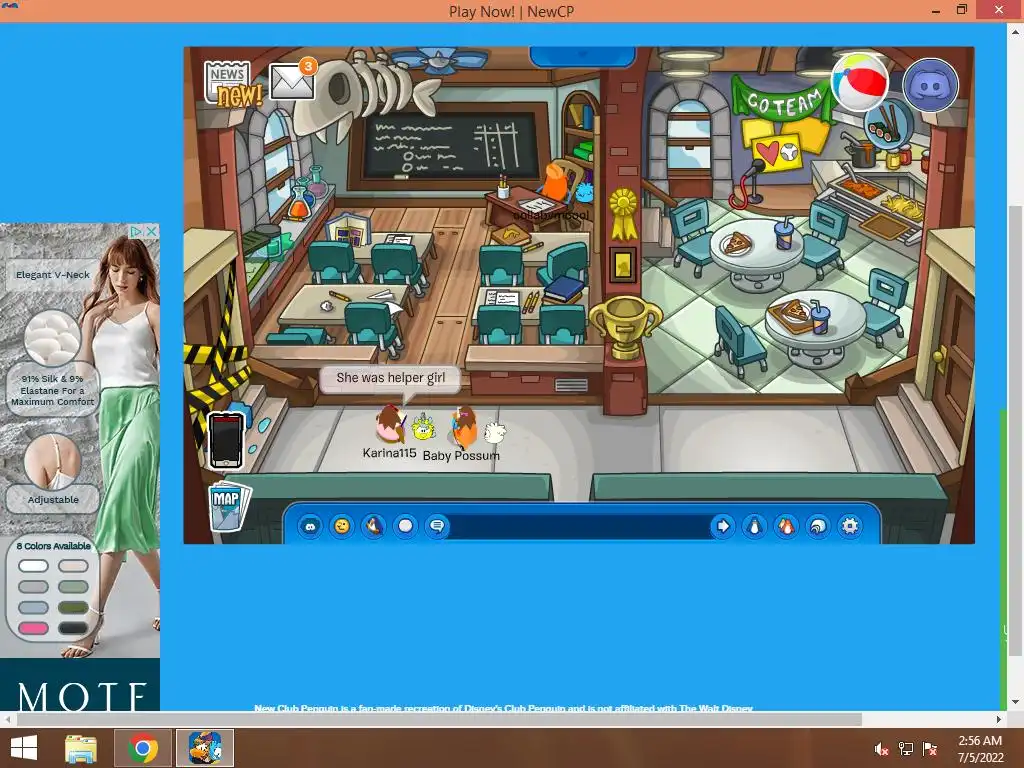
Task: Click the vertical scrollbar thumb
Action: click(x=1014, y=431)
